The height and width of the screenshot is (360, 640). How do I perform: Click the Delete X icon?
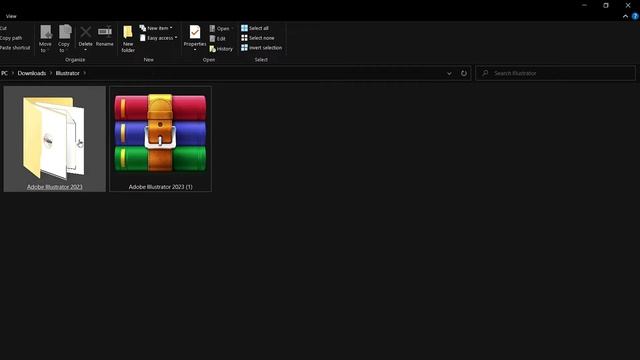coord(85,32)
